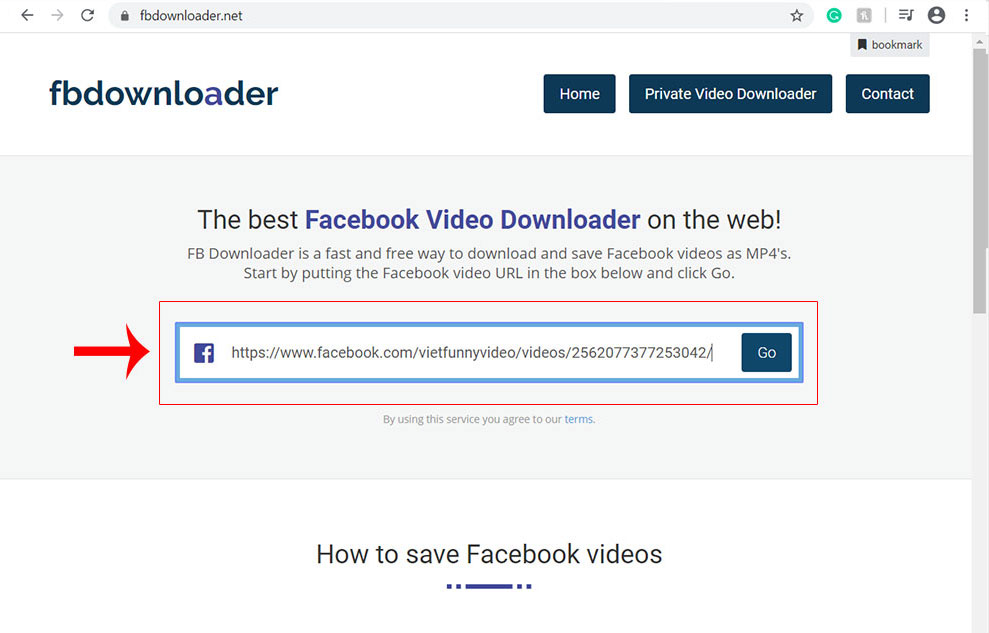Viewport: 989px width, 633px height.
Task: Click the gray extension icon beside Grammarly
Action: point(863,15)
